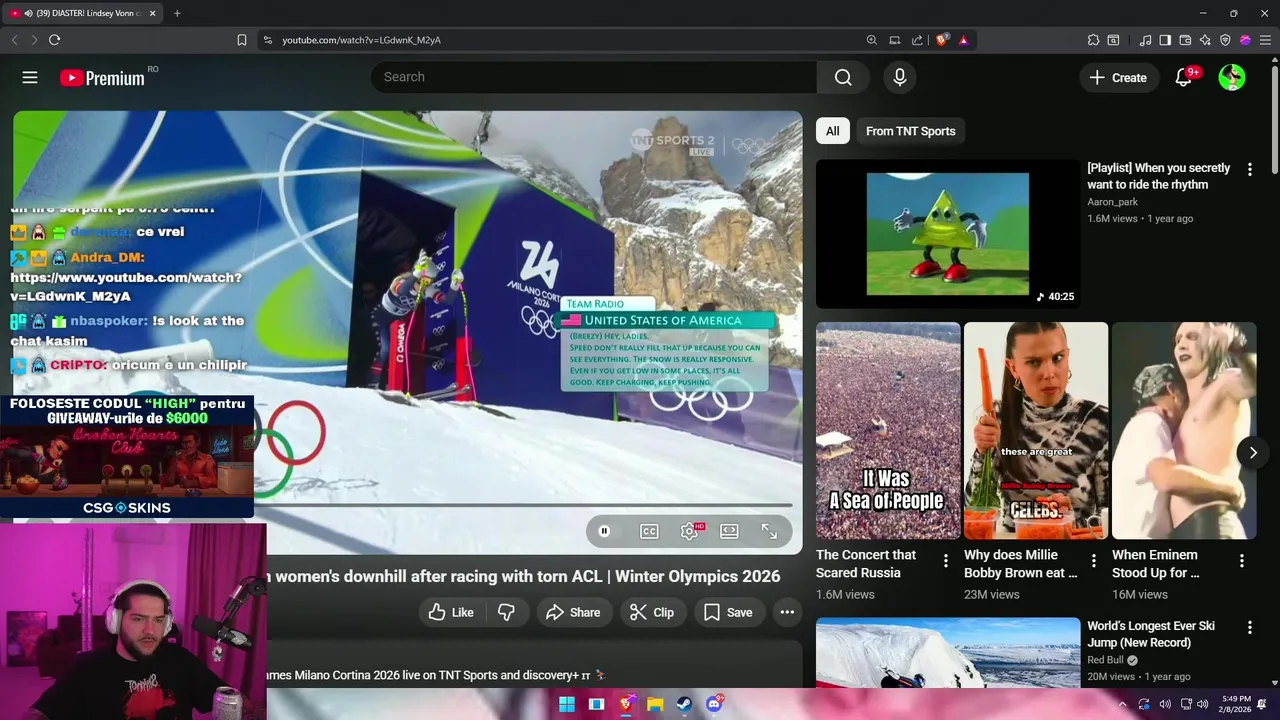
Task: Open the browser main hamburger menu
Action: point(1265,40)
